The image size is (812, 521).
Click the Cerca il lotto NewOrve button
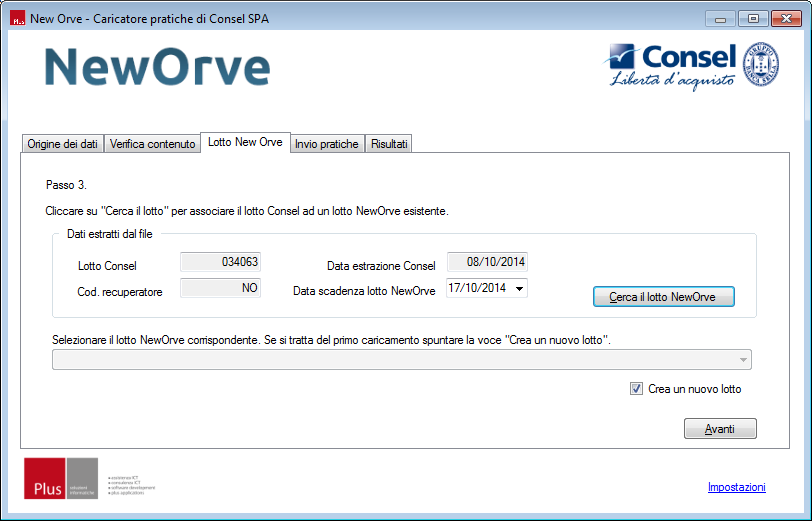tap(663, 297)
